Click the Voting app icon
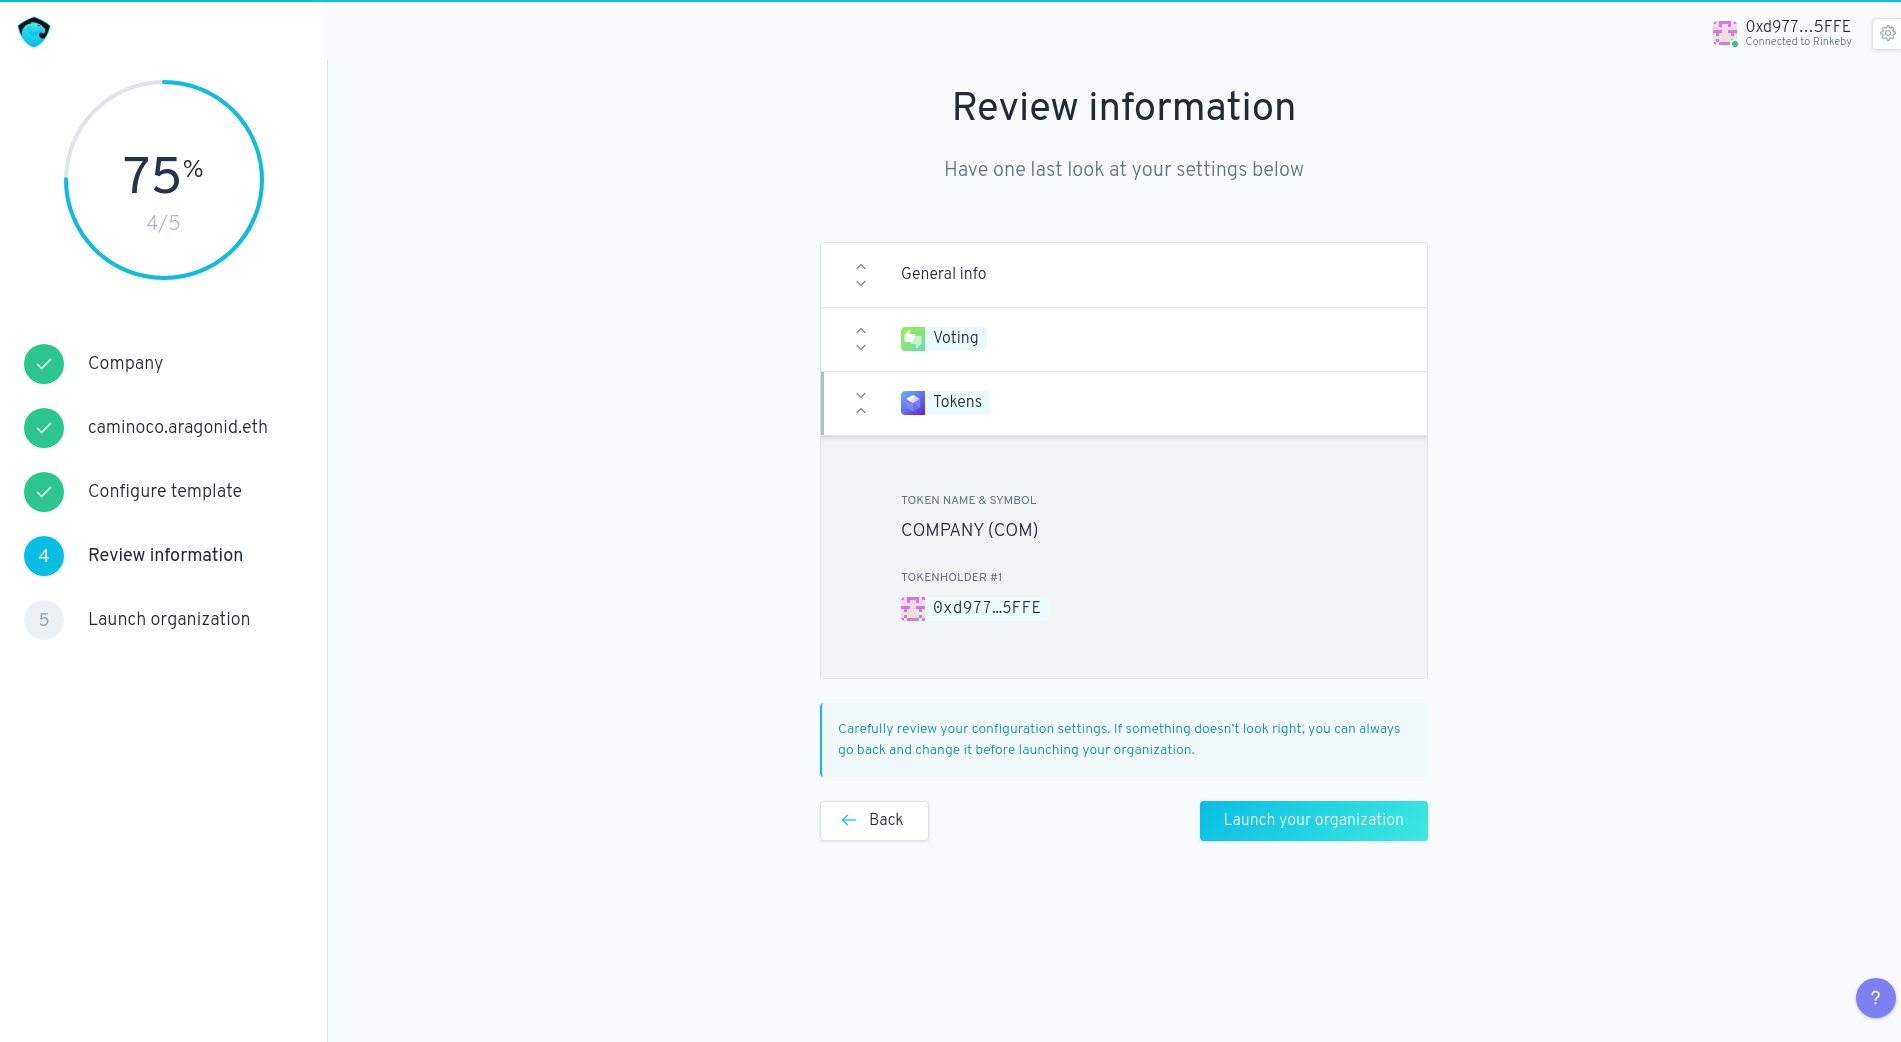Screen dimensions: 1901x1042 913,339
